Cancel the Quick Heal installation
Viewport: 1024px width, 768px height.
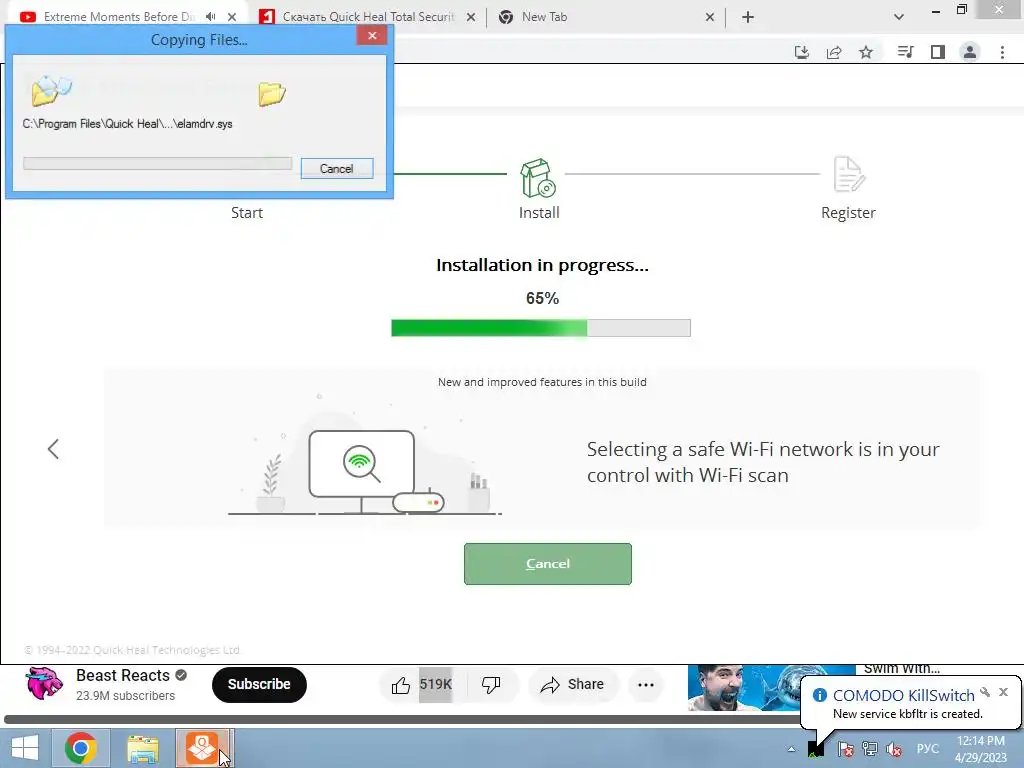[547, 564]
